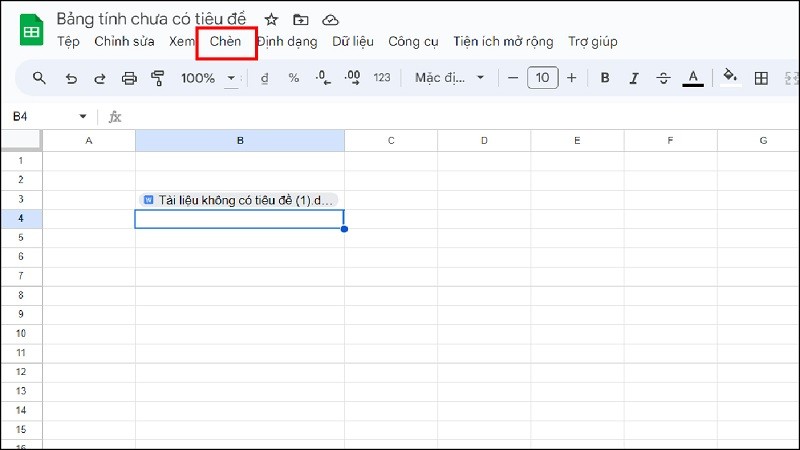Open the Công cụ menu
Image resolution: width=800 pixels, height=450 pixels.
click(413, 41)
